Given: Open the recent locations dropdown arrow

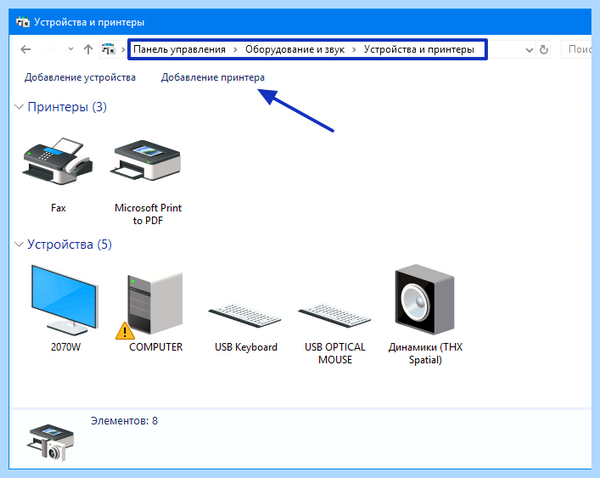Looking at the screenshot, I should pos(70,49).
